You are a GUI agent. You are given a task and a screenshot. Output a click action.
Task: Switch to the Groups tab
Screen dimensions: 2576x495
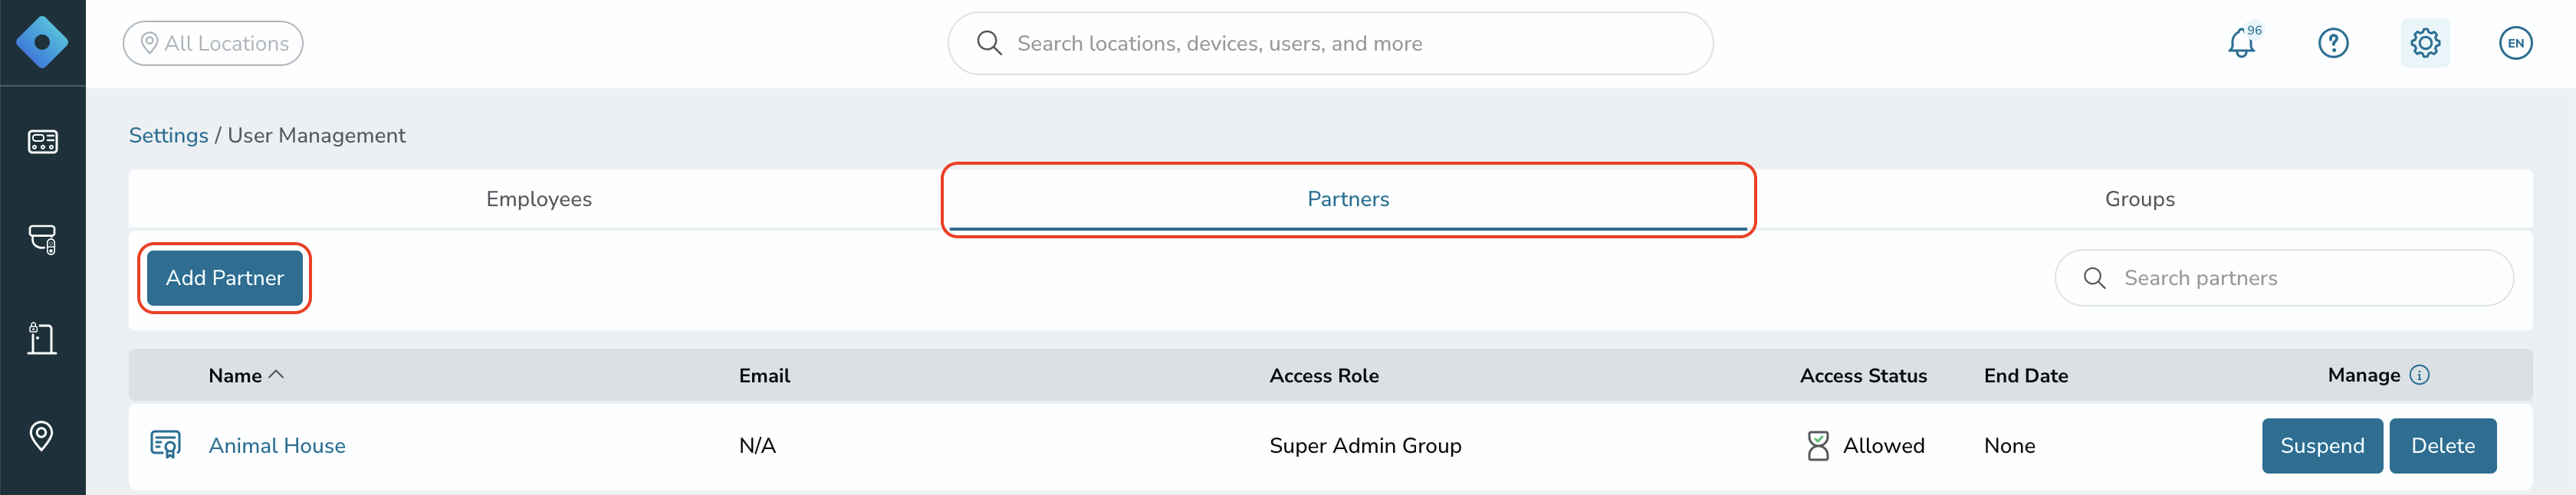2140,199
